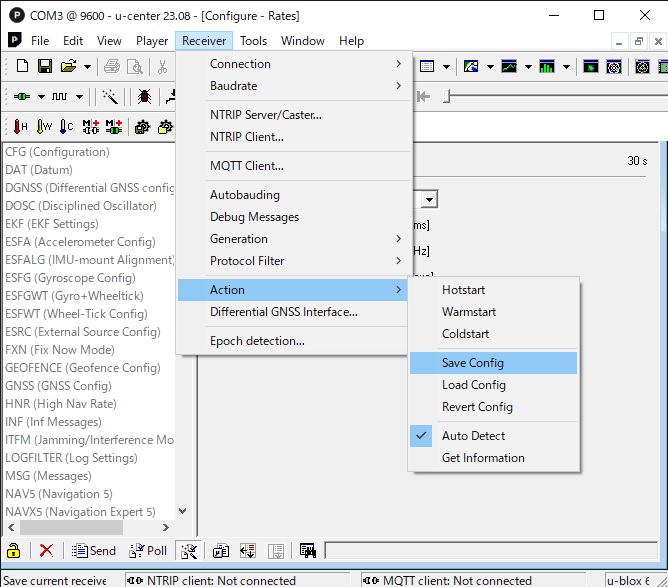Open dropdown arrow beside histogram view icon
This screenshot has width=668, height=587.
coord(566,67)
